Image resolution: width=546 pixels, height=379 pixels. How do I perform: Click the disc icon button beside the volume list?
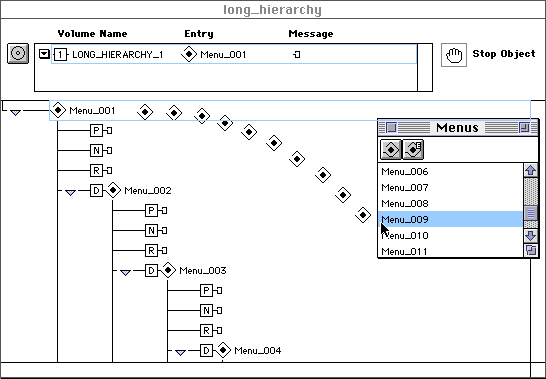[18, 54]
